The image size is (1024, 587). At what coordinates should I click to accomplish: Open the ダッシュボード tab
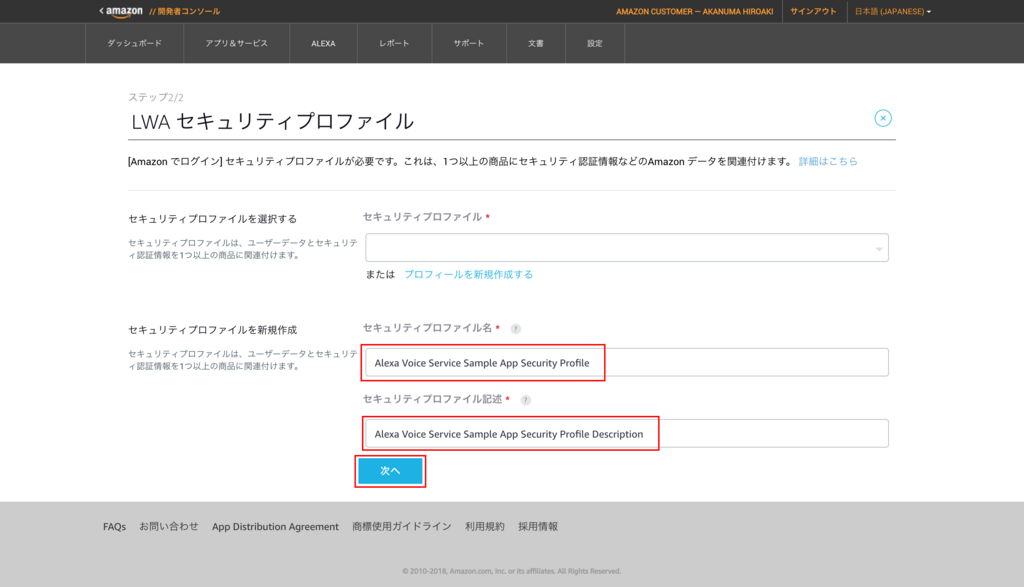(x=135, y=43)
